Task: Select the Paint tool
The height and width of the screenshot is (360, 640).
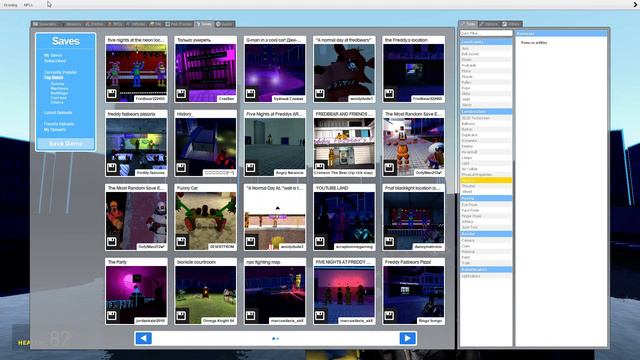Action: tap(486, 257)
